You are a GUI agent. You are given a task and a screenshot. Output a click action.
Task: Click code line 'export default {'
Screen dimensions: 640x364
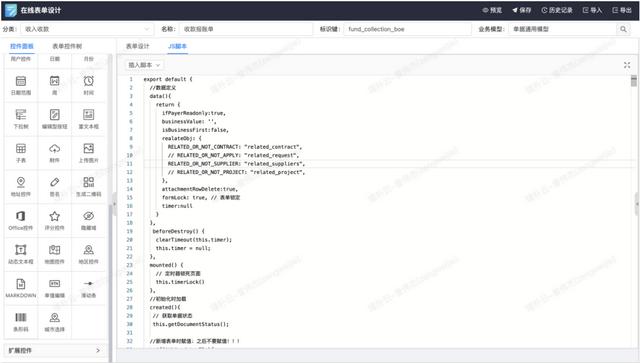pos(168,79)
